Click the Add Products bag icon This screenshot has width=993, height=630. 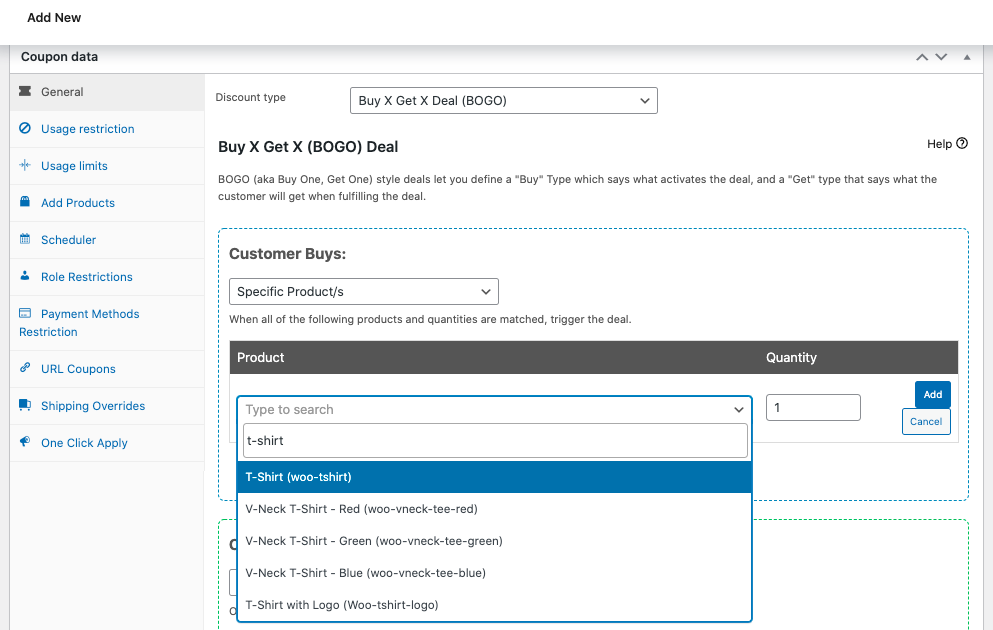[25, 201]
